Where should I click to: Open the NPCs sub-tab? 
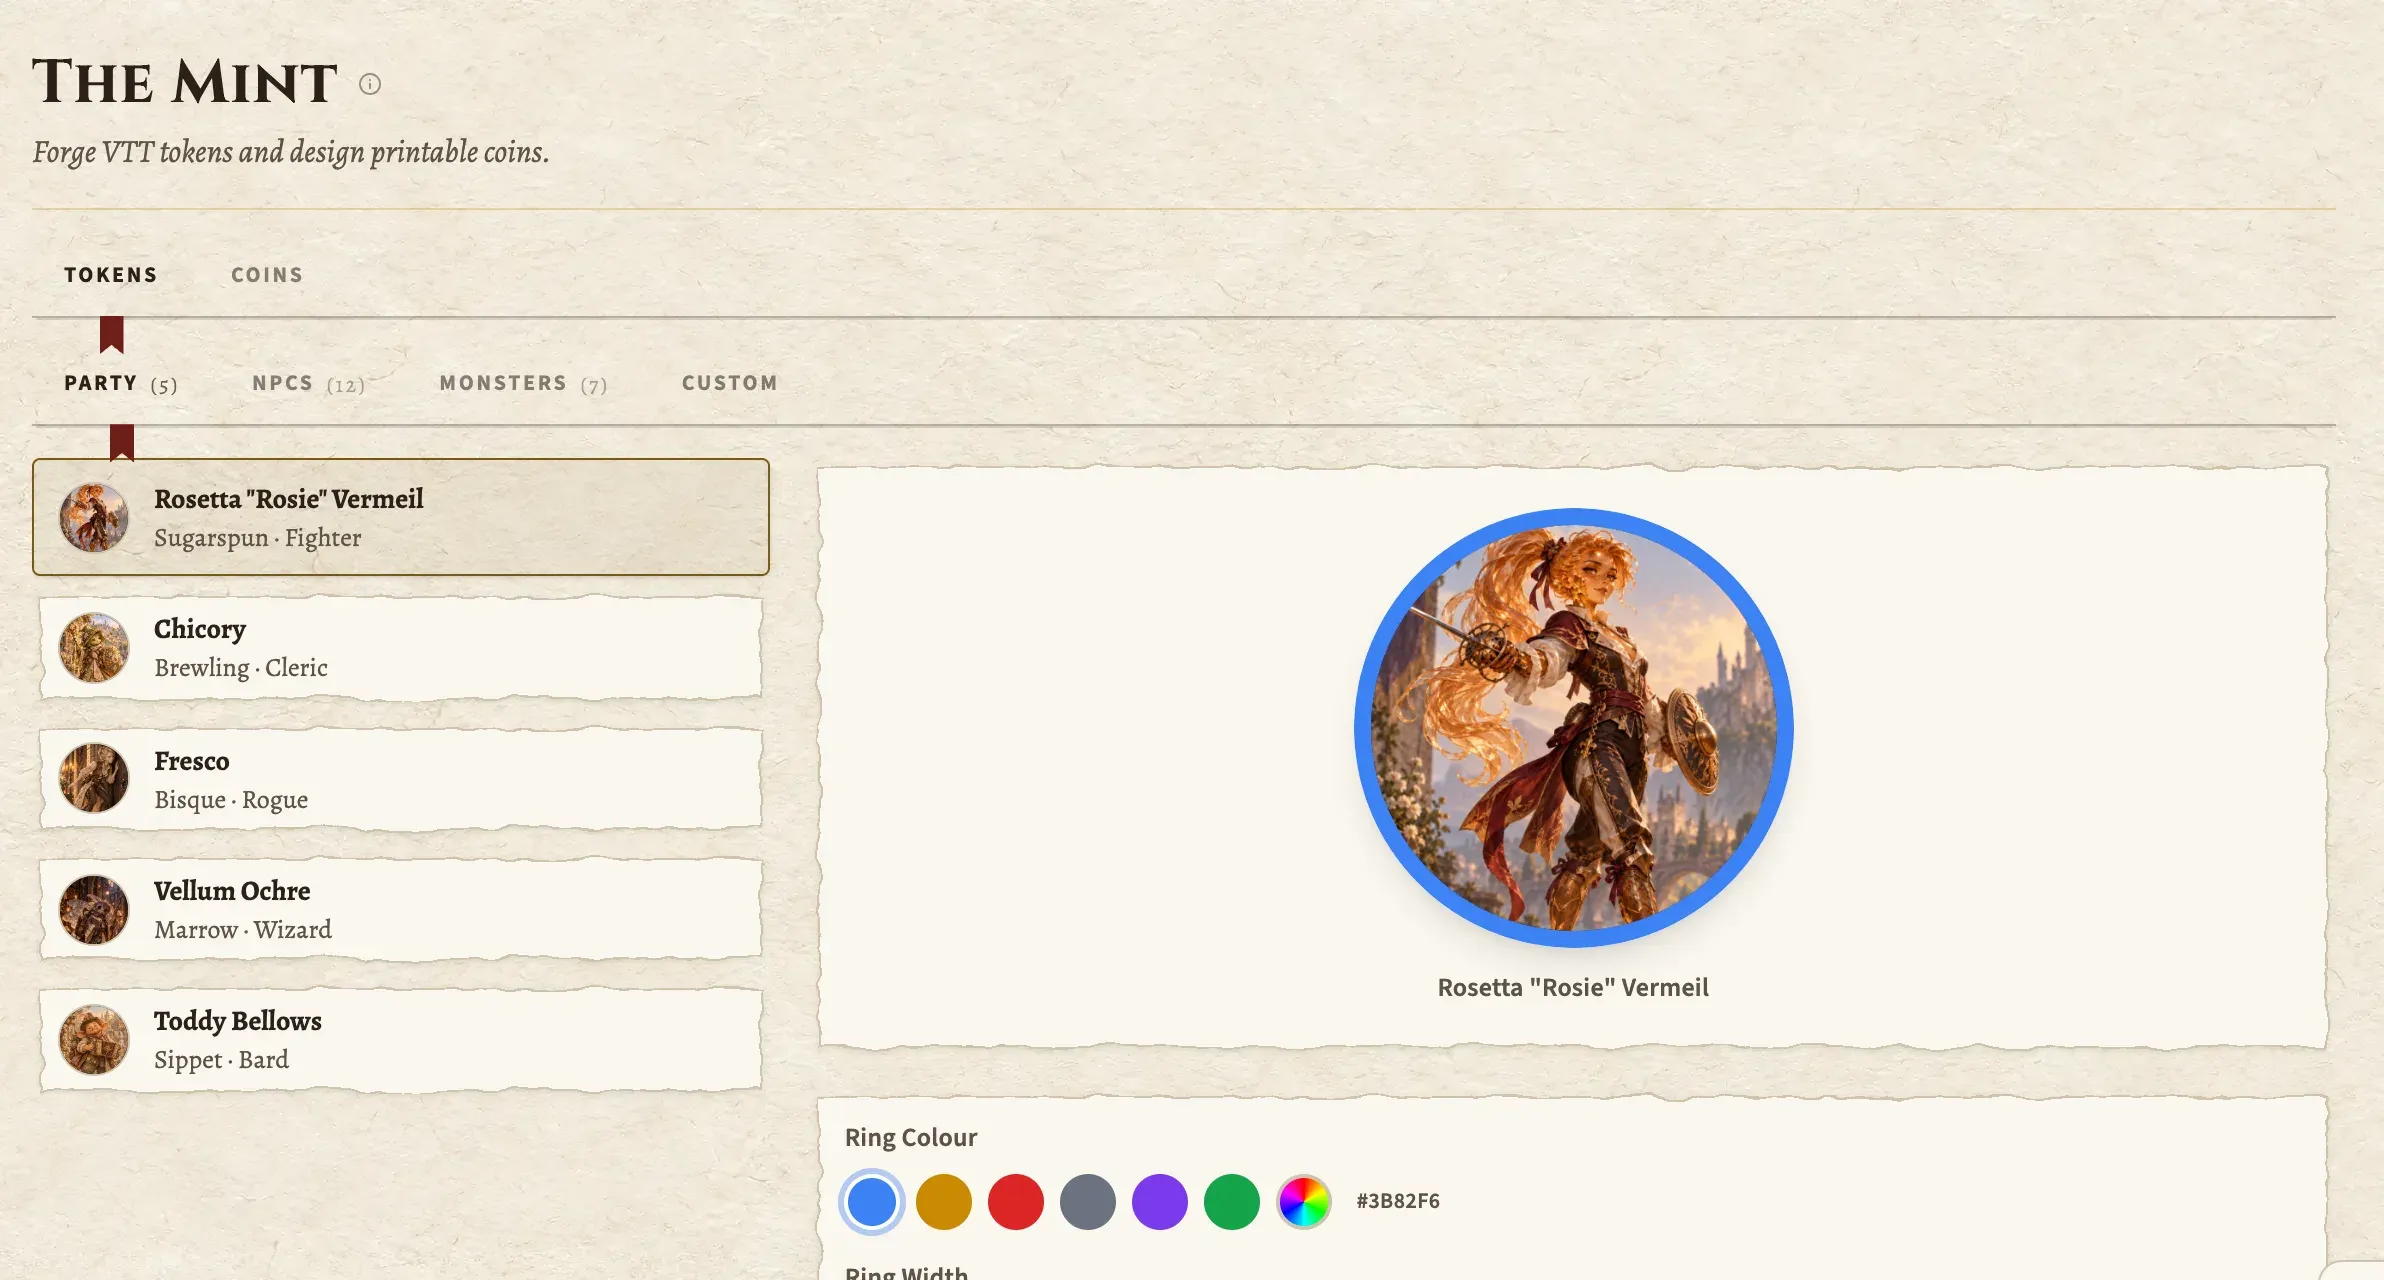point(308,384)
